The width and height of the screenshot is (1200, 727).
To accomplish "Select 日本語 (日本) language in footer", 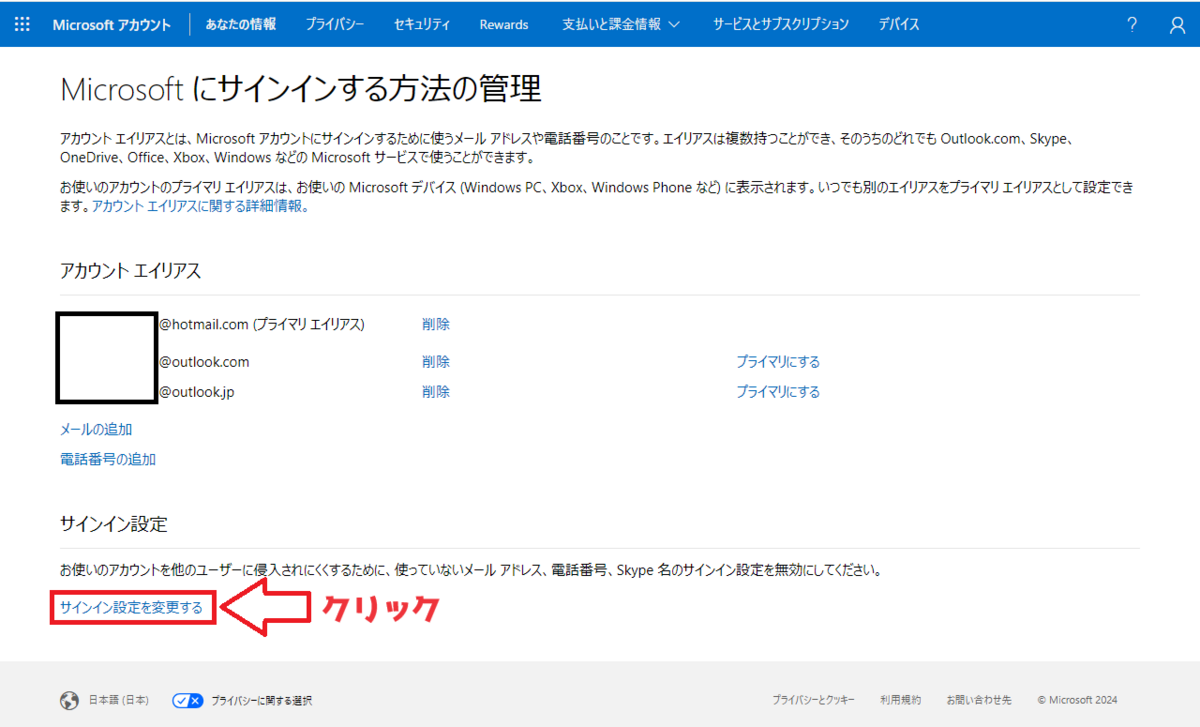I will click(119, 700).
